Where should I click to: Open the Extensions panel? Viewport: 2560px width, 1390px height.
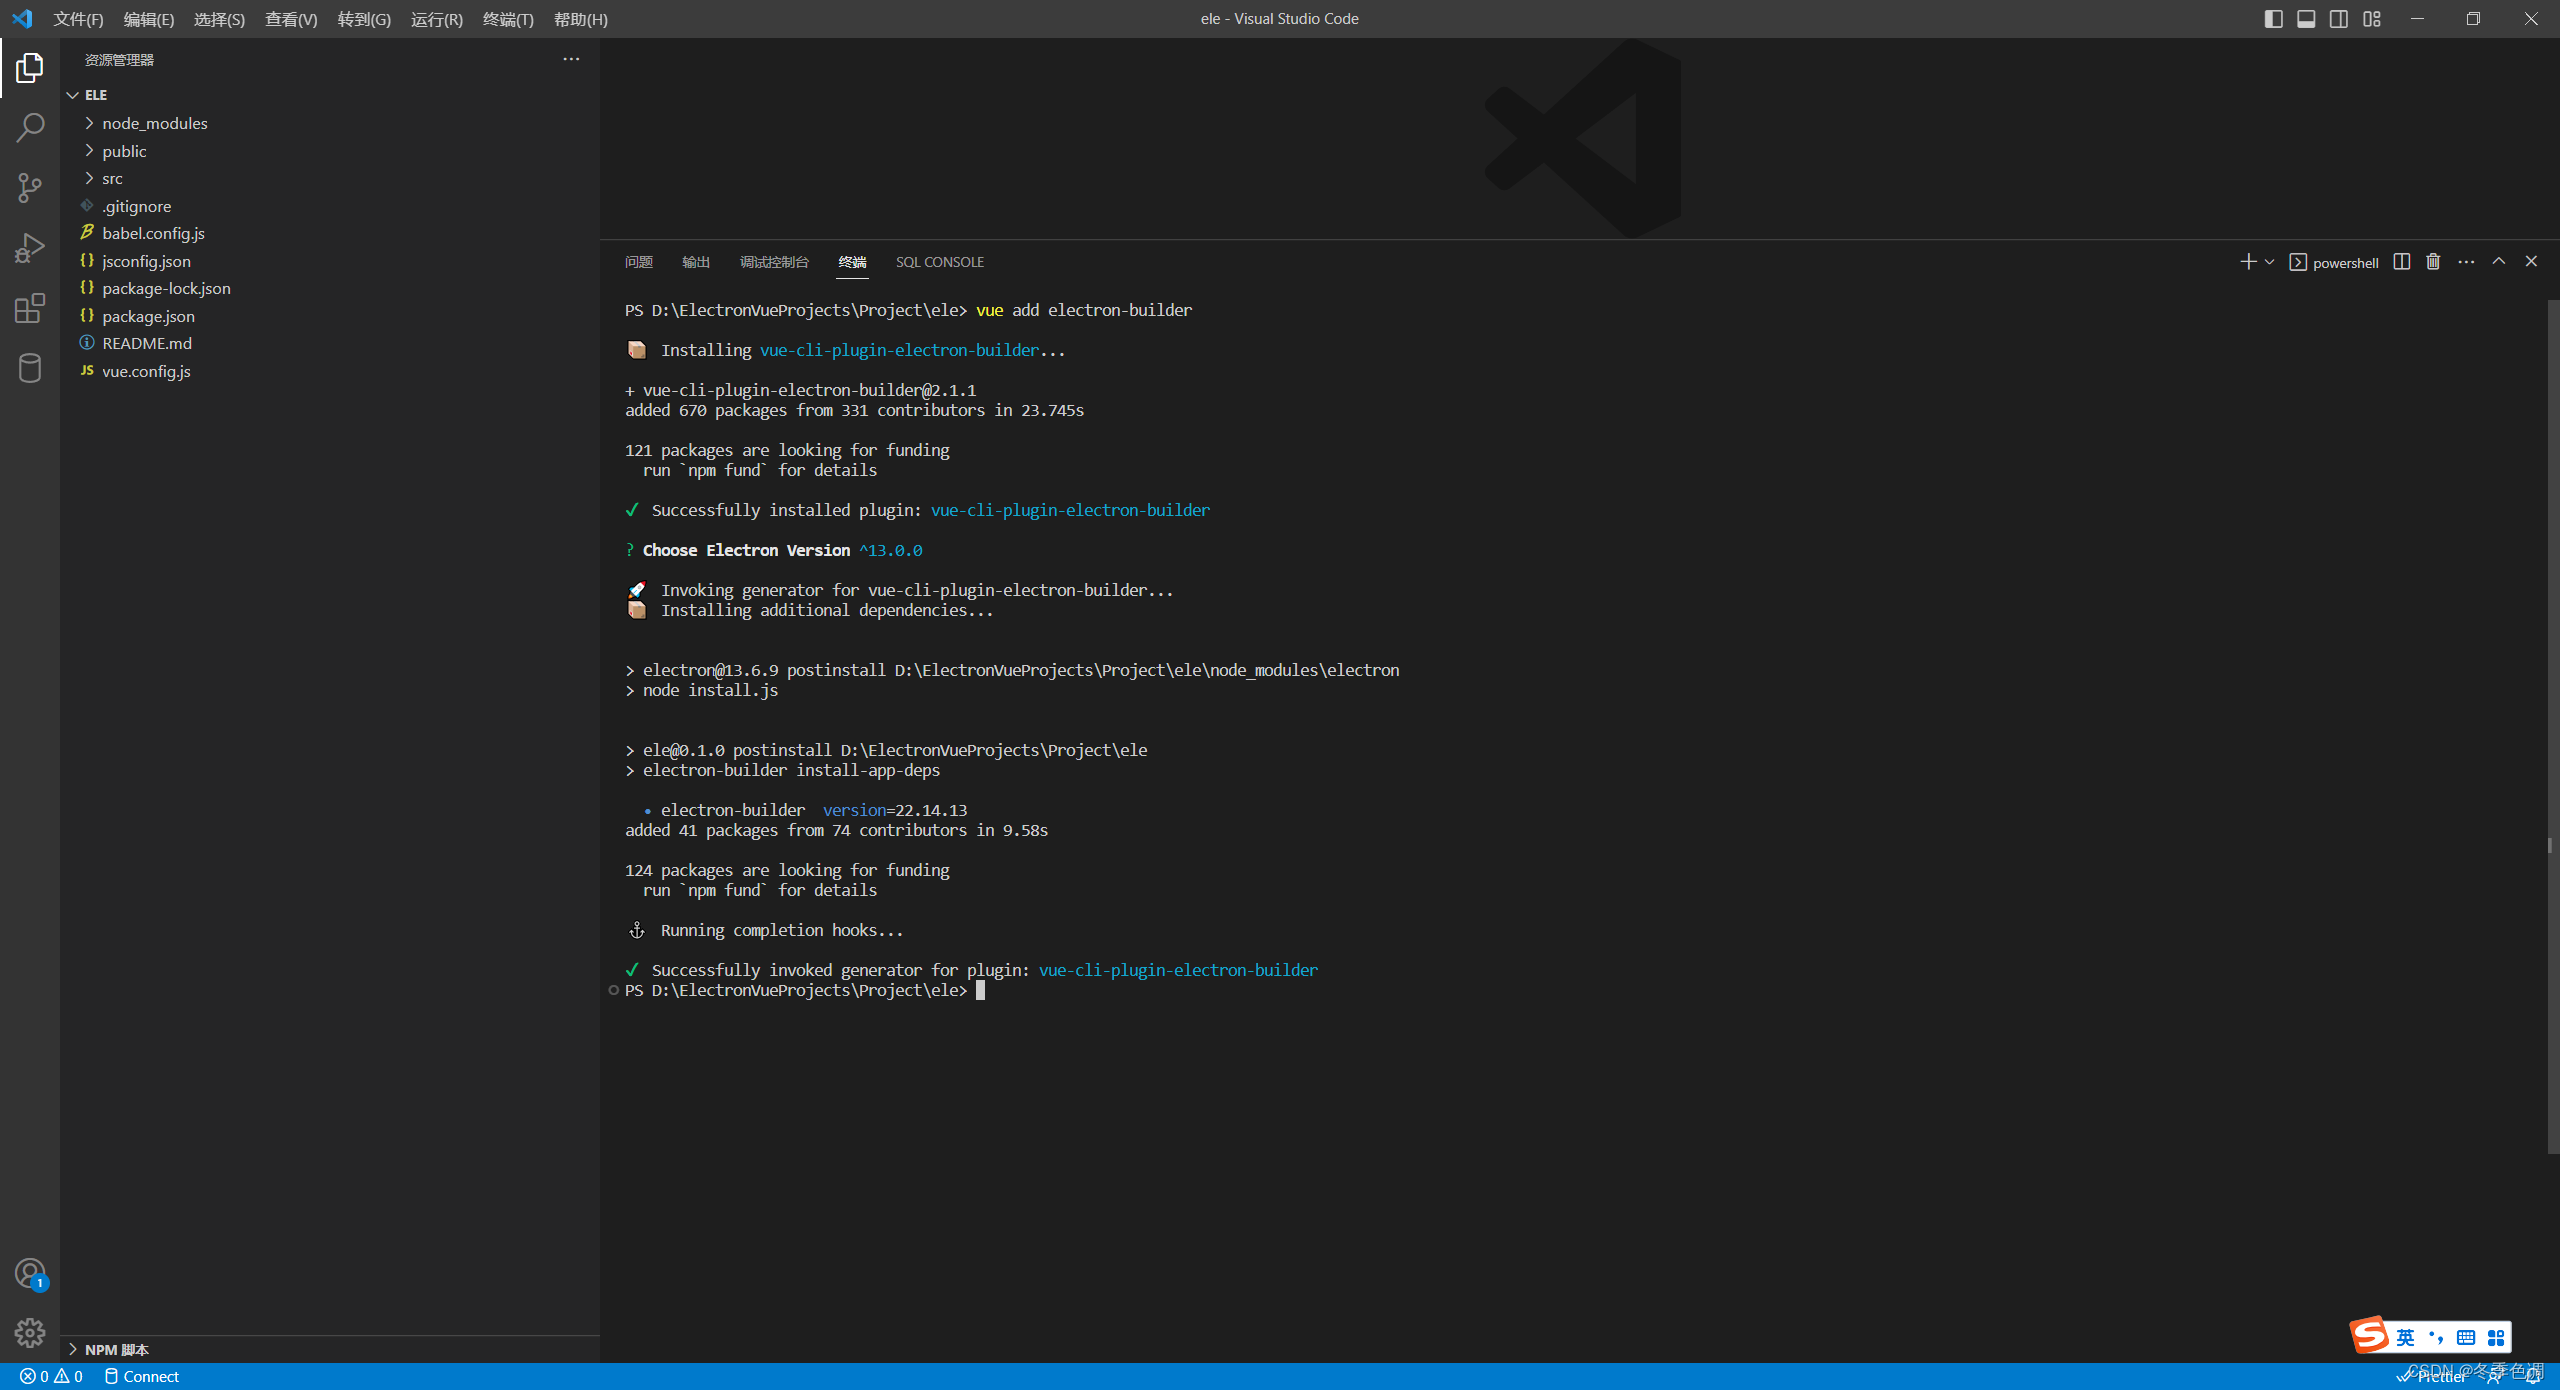pyautogui.click(x=29, y=308)
